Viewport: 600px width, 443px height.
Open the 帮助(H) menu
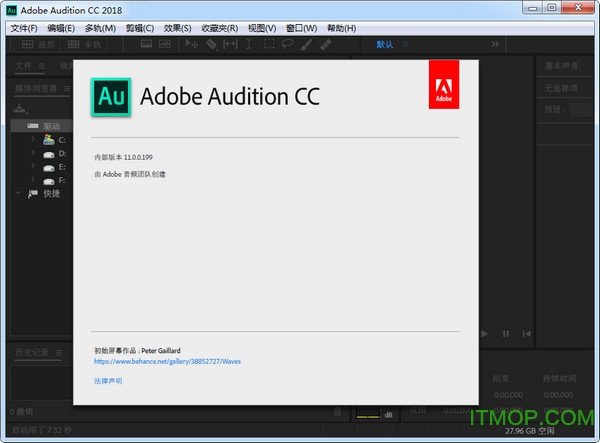click(341, 28)
